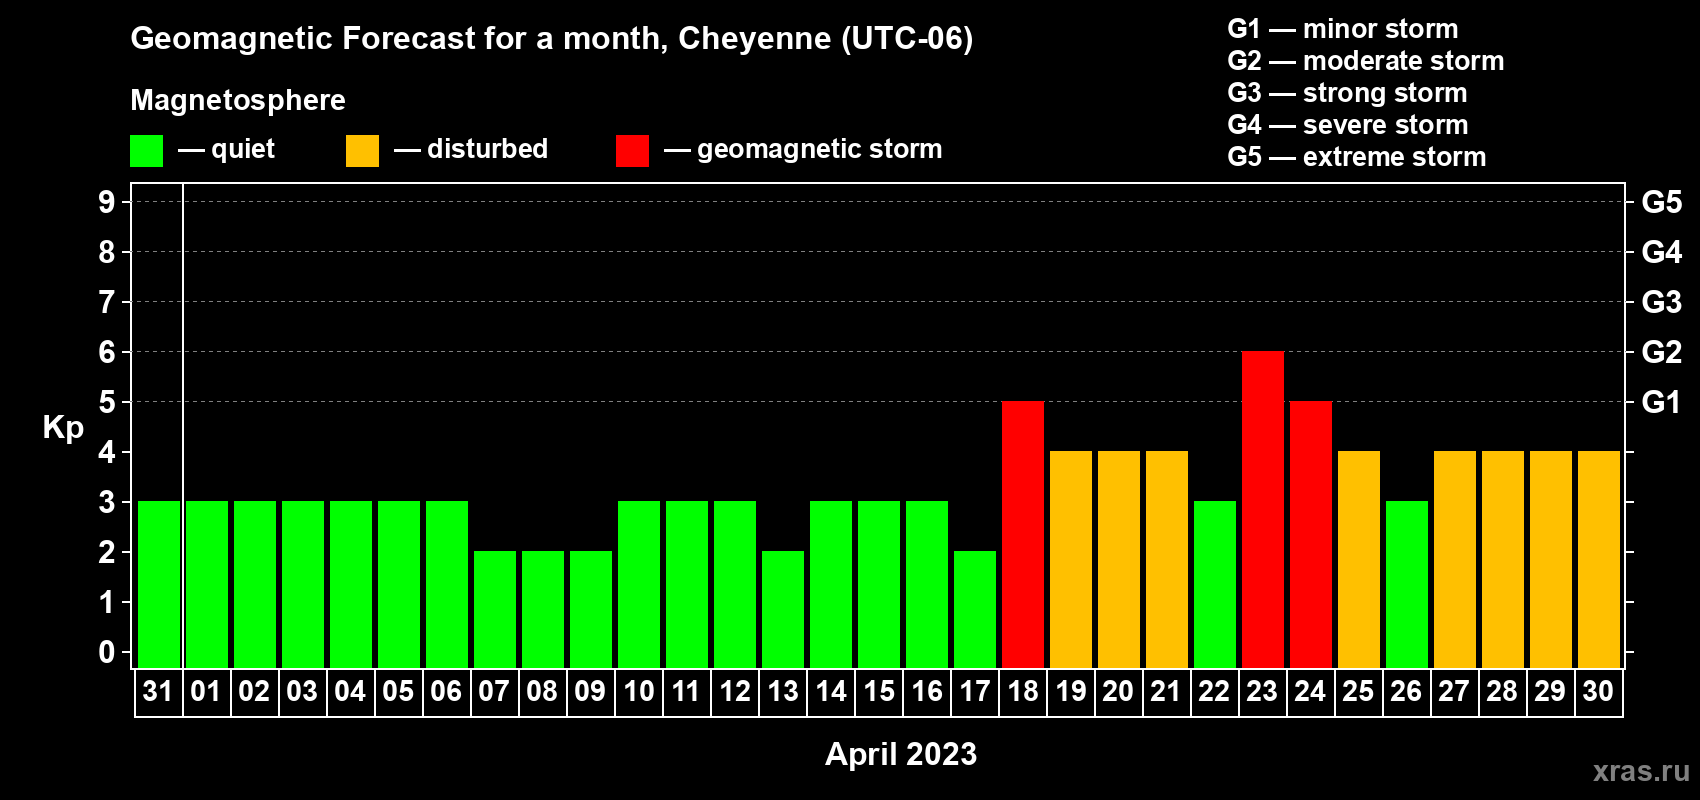Click the G1 axis label

coord(1662,402)
